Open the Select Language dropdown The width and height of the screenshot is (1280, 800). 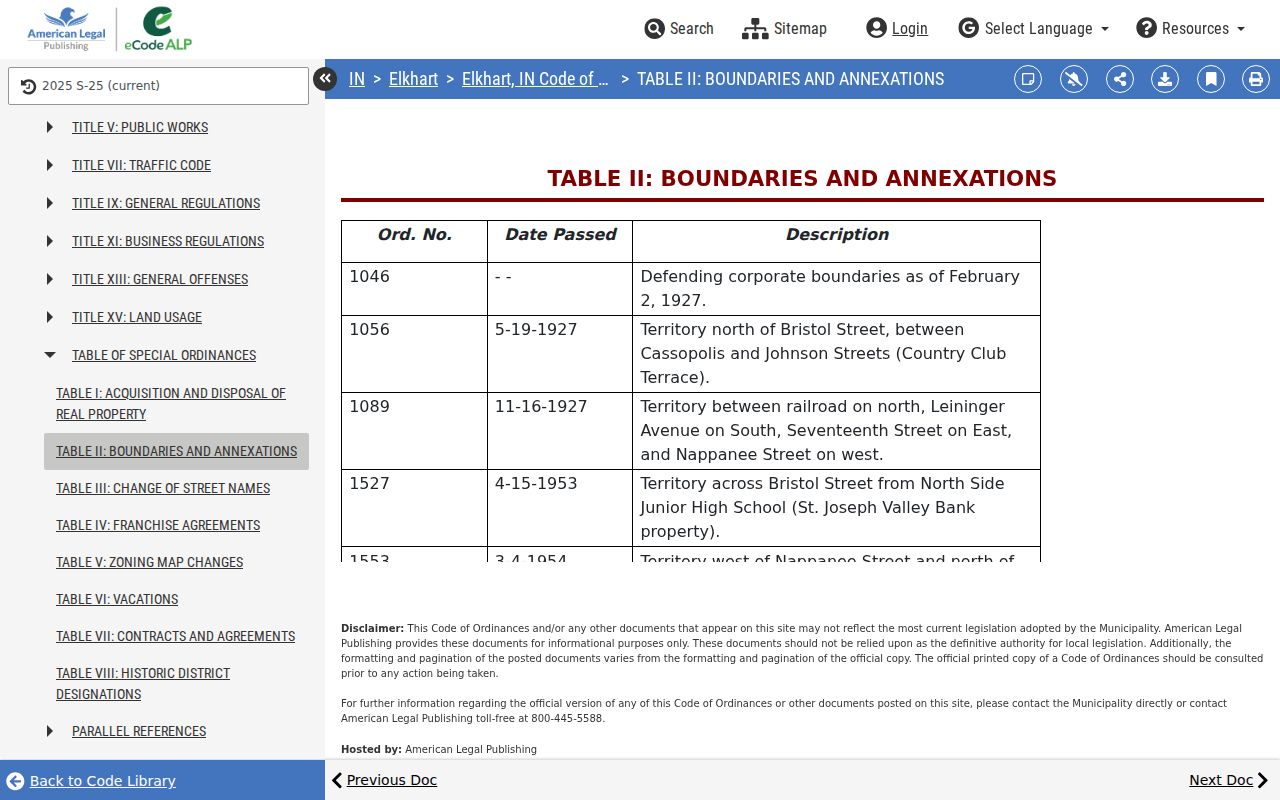(1034, 28)
